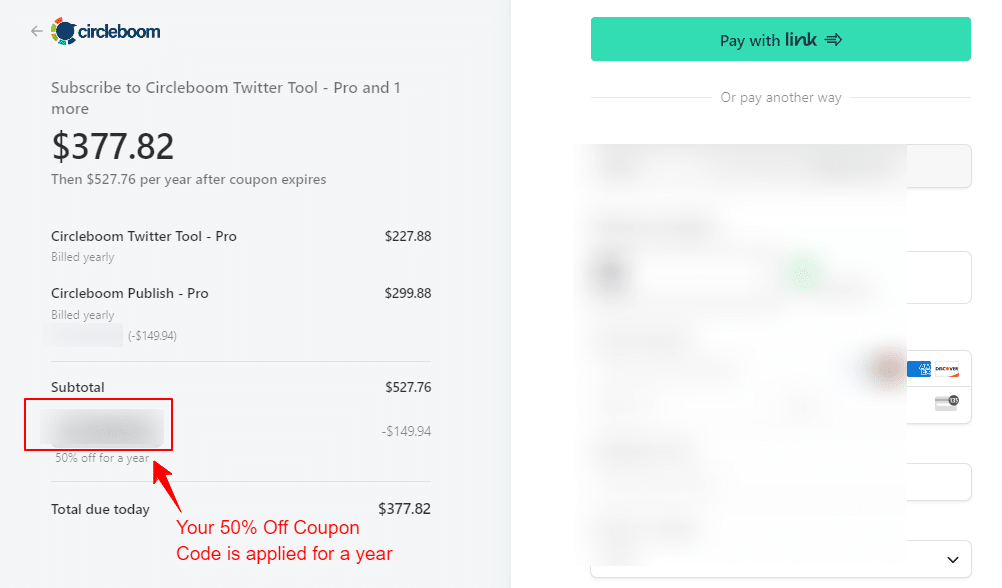Screen dimensions: 1002x588
Task: Click the arrow icon on Pay with link
Action: (x=833, y=40)
